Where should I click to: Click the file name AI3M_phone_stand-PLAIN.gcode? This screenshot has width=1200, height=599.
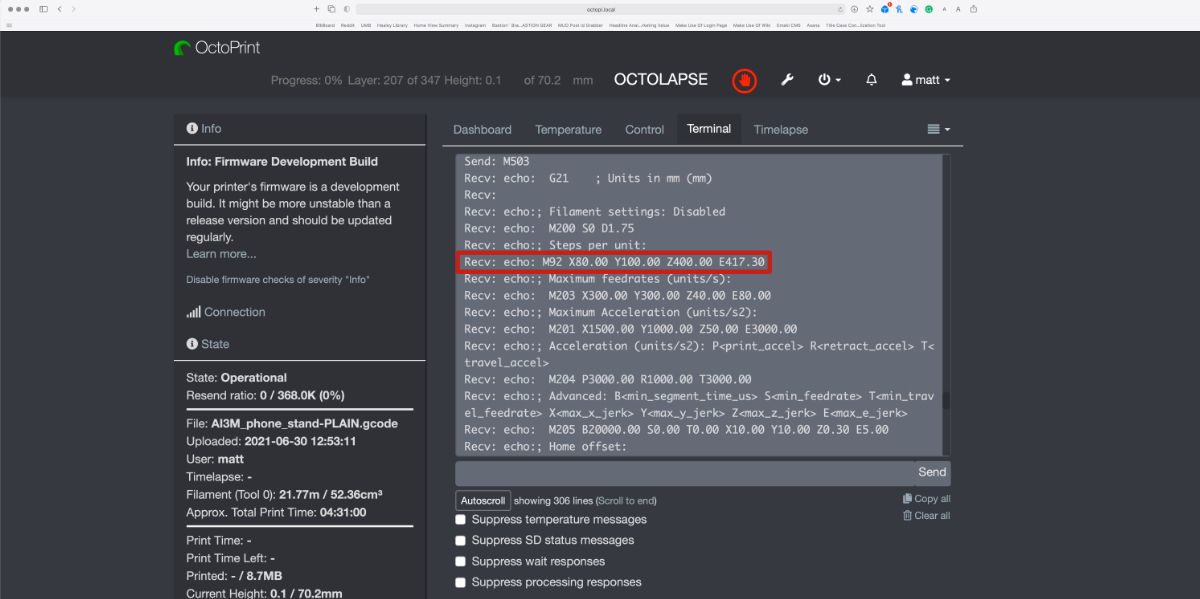(304, 424)
